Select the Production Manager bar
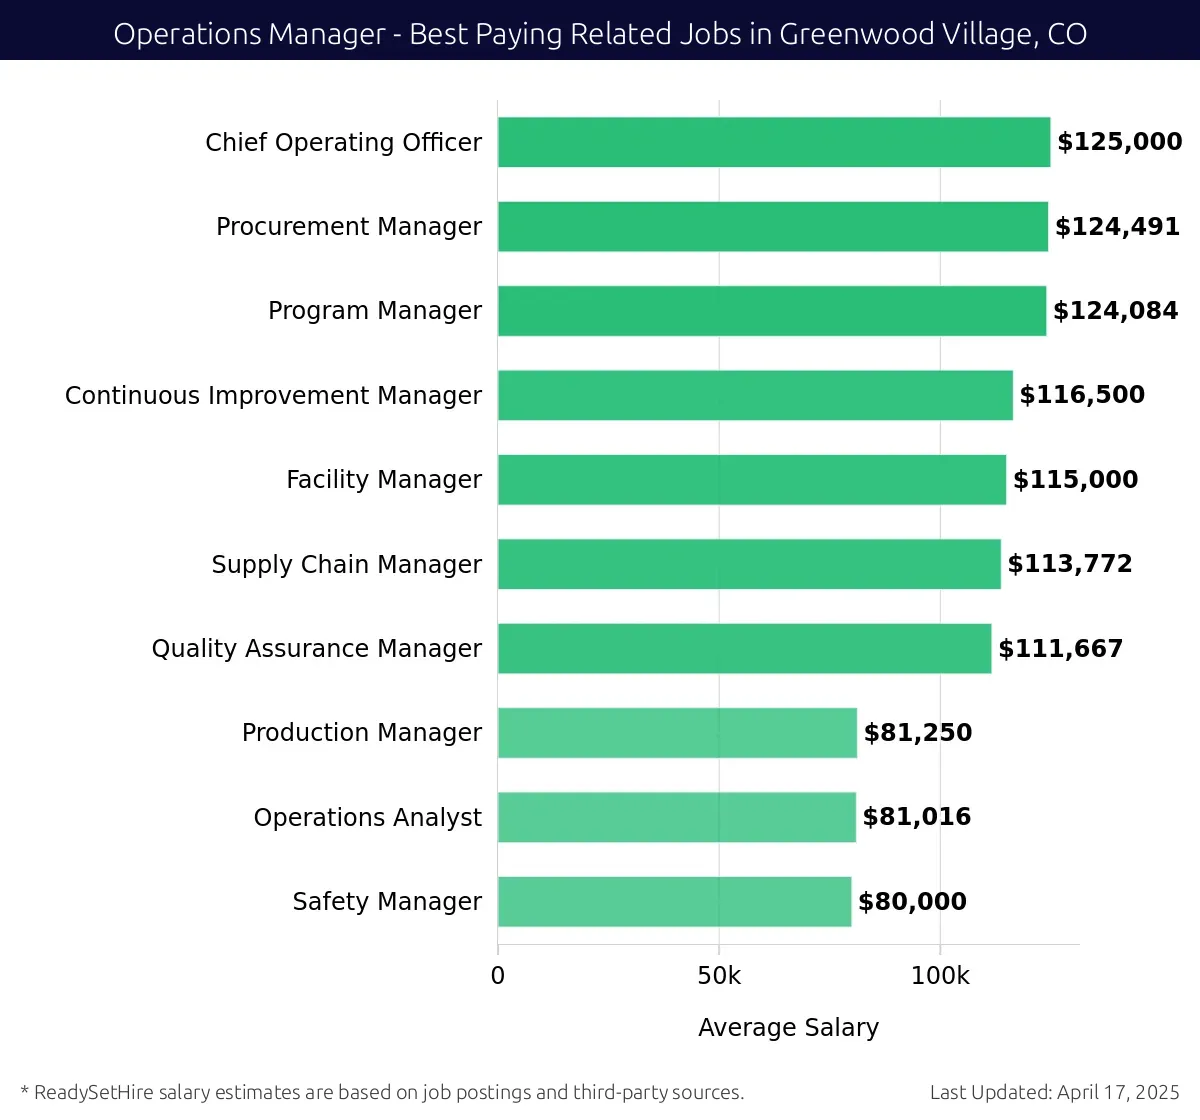Viewport: 1200px width, 1120px height. (x=677, y=733)
